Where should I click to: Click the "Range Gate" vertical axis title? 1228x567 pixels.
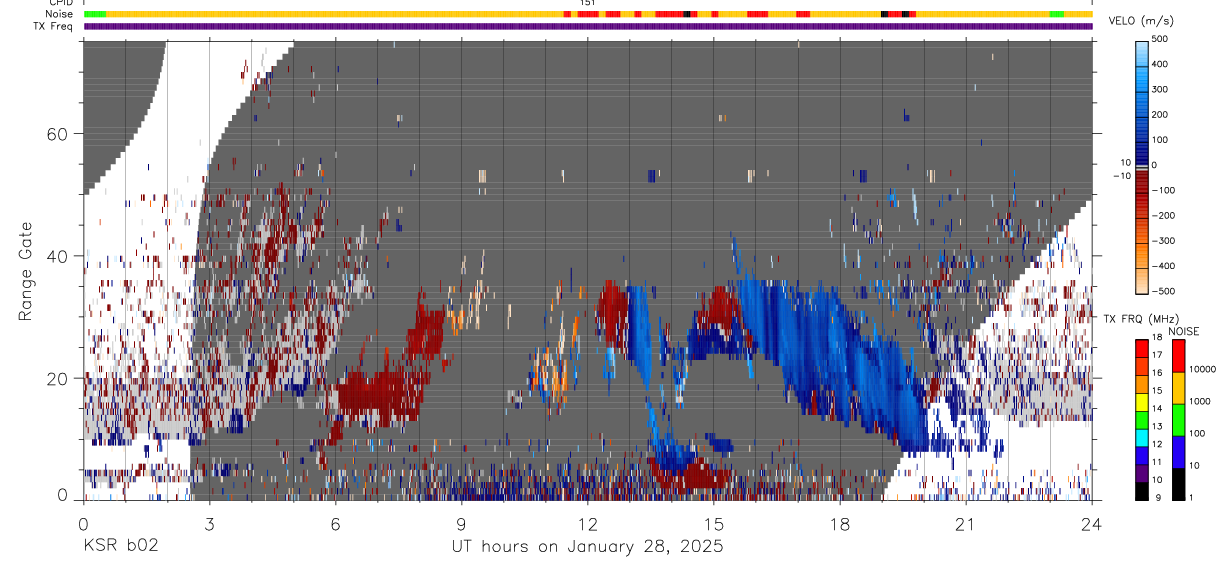[x=25, y=272]
